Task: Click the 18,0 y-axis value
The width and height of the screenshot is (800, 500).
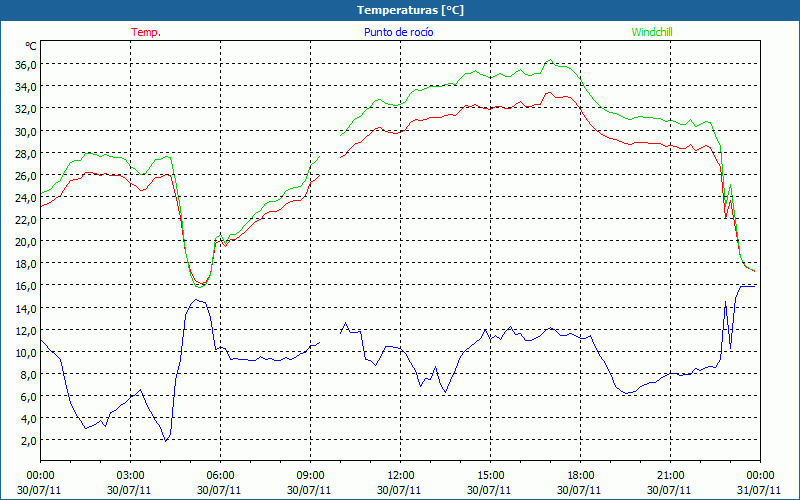Action: [27, 264]
